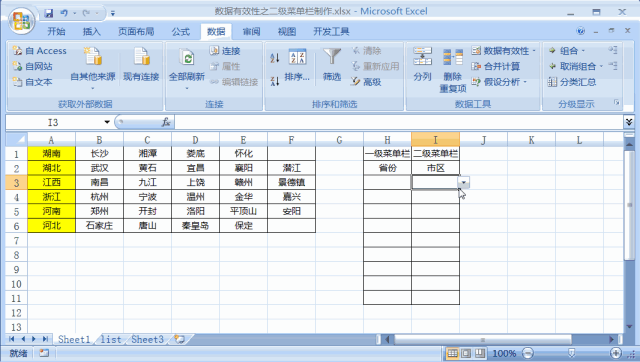Switch to Page Break Preview view
This screenshot has height=362, width=640.
coord(480,353)
